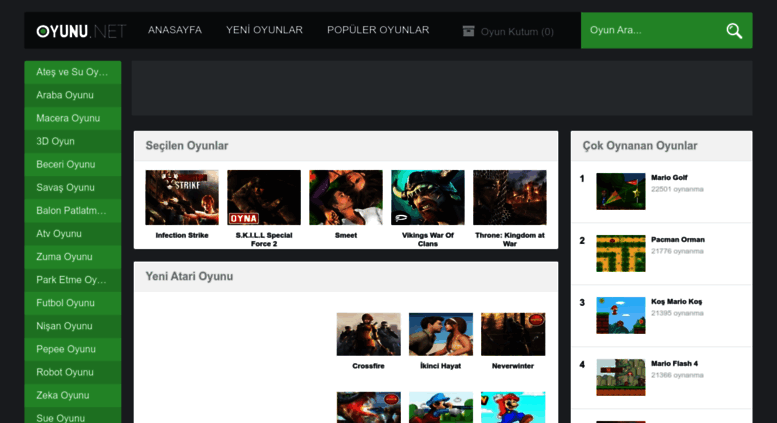Open POPÜLER OYUNLAR menu item

pos(378,30)
